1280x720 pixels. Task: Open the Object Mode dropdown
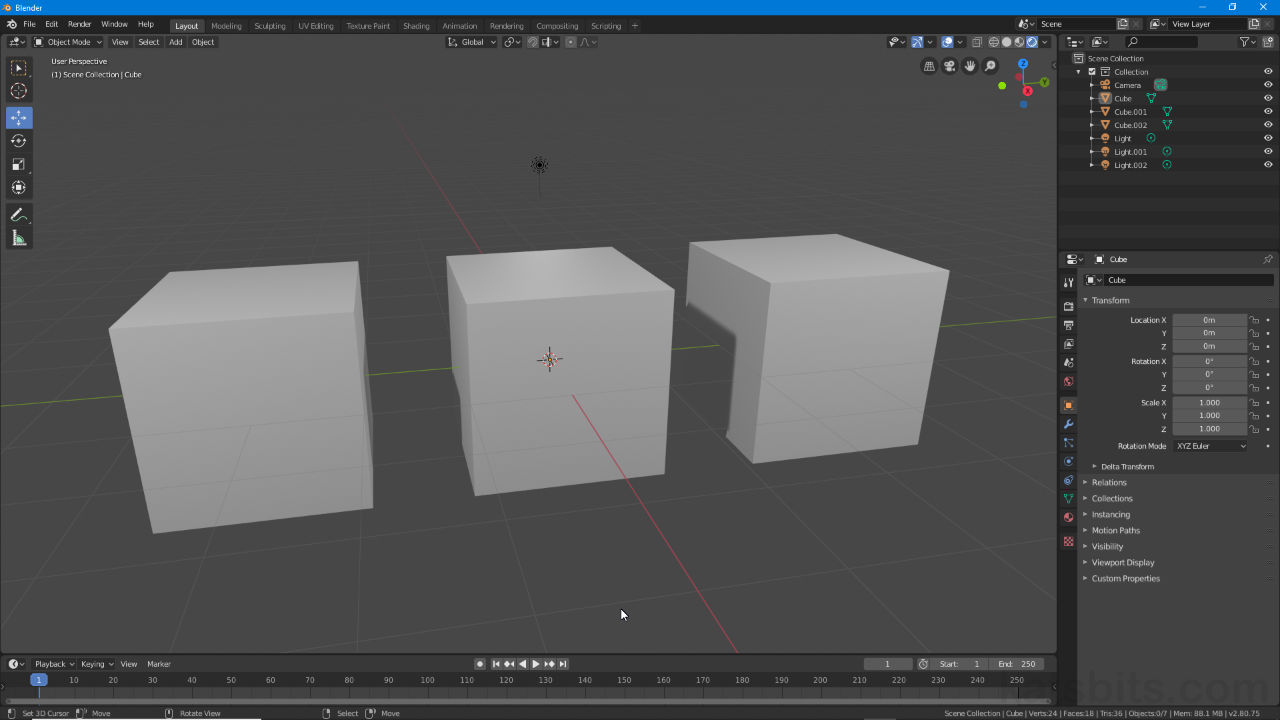click(x=68, y=42)
